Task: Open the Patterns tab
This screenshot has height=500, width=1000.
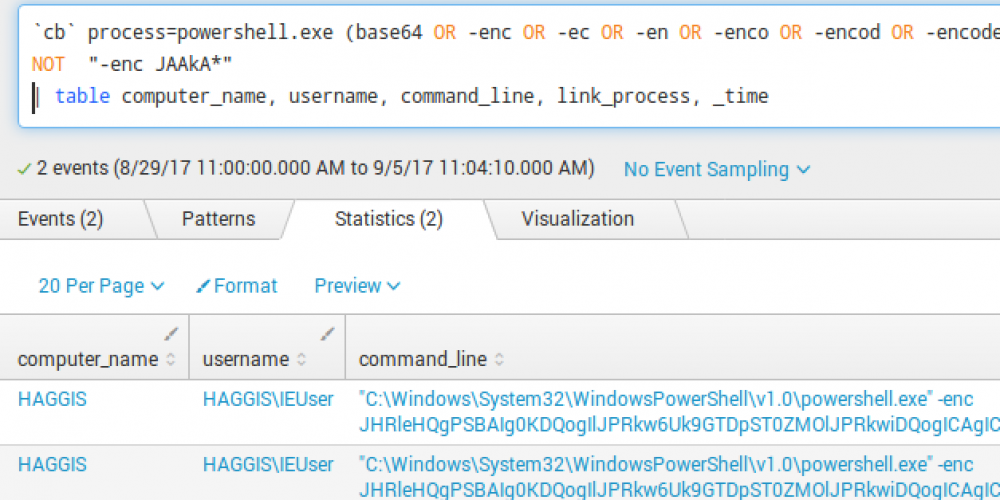Action: 218,219
